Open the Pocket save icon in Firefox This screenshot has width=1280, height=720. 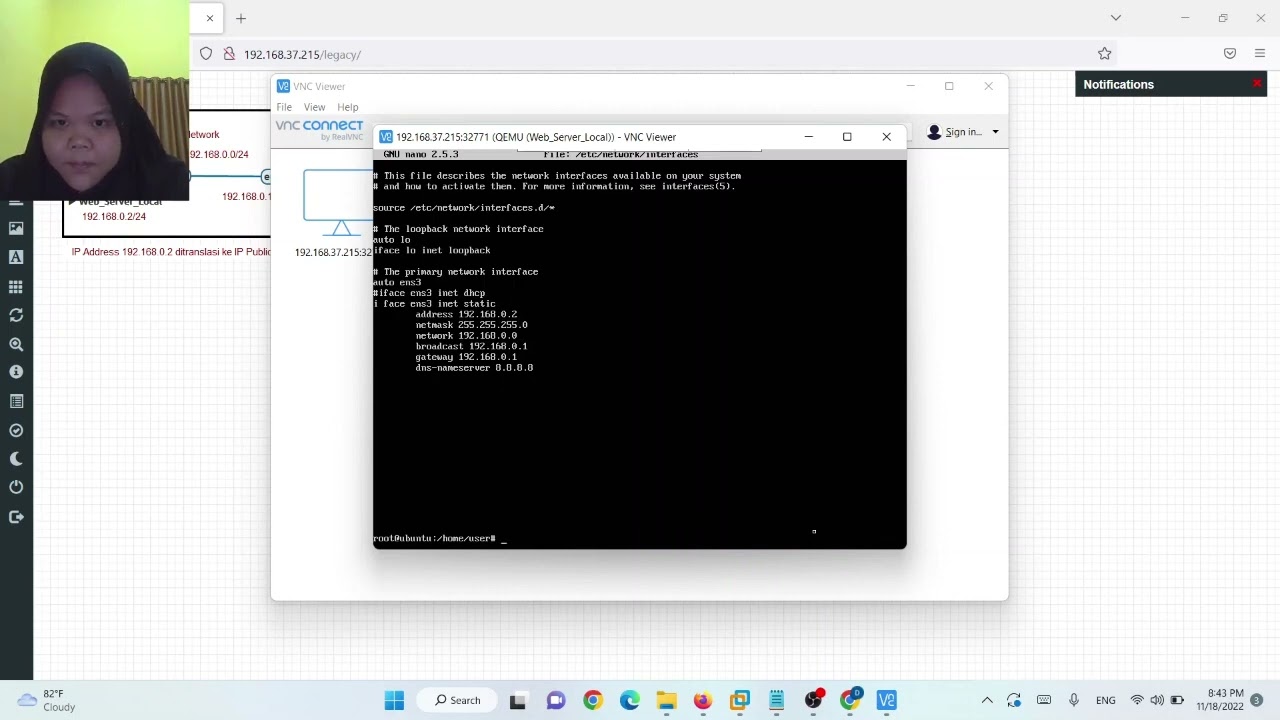tap(1230, 54)
